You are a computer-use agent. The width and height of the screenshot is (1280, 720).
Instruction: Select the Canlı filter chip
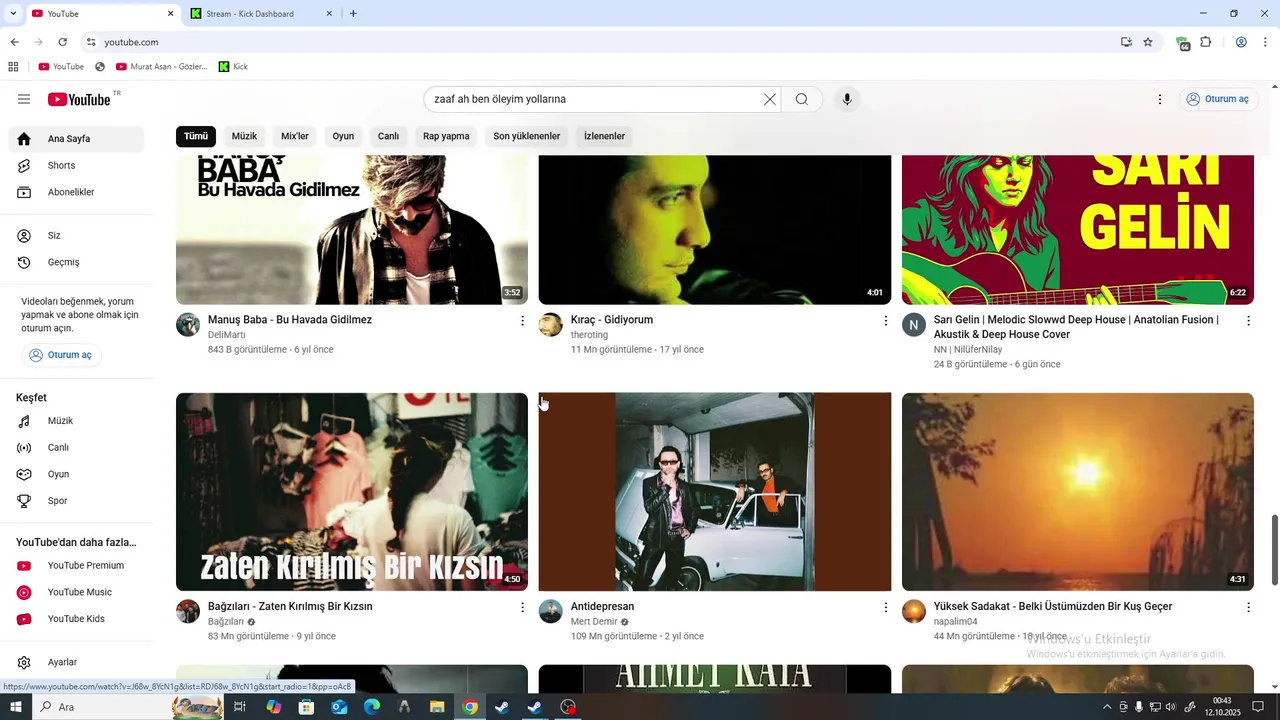click(388, 136)
